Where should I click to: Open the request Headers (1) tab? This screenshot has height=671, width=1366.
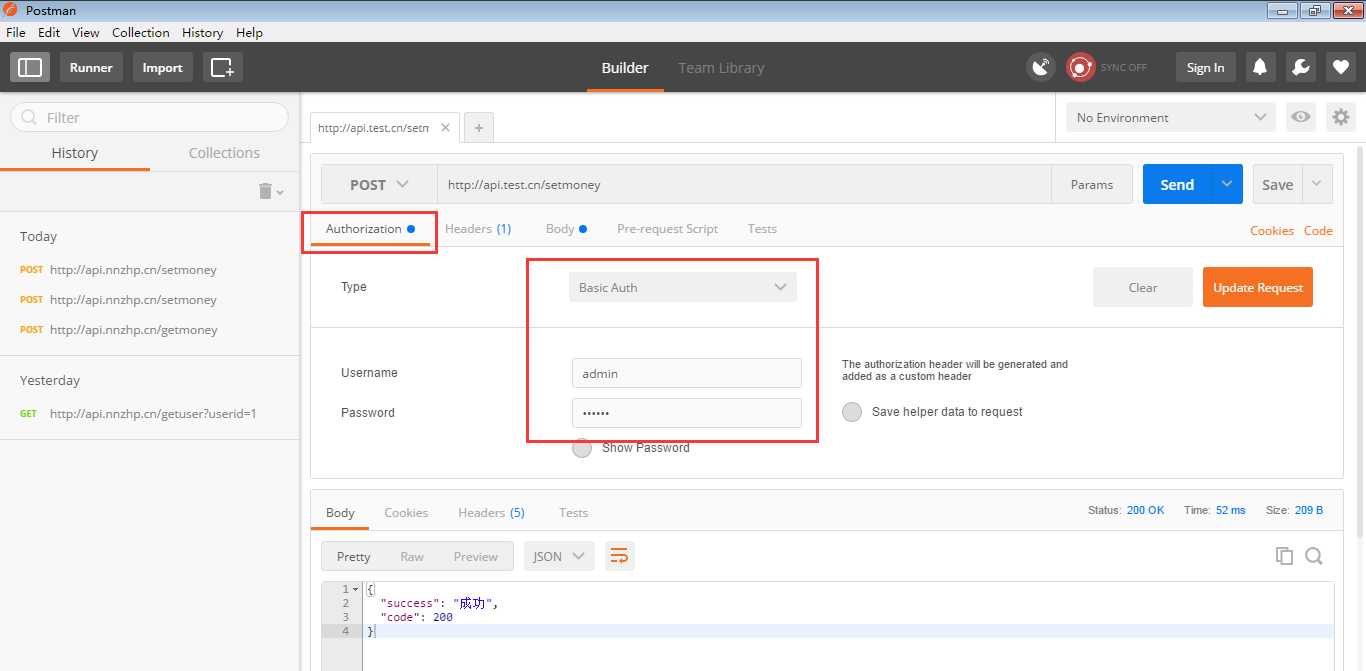[x=478, y=229]
